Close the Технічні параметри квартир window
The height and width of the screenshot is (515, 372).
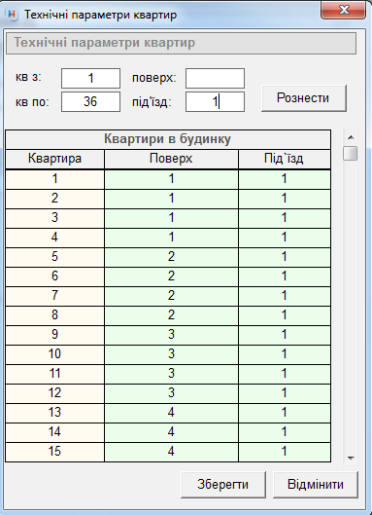click(343, 10)
